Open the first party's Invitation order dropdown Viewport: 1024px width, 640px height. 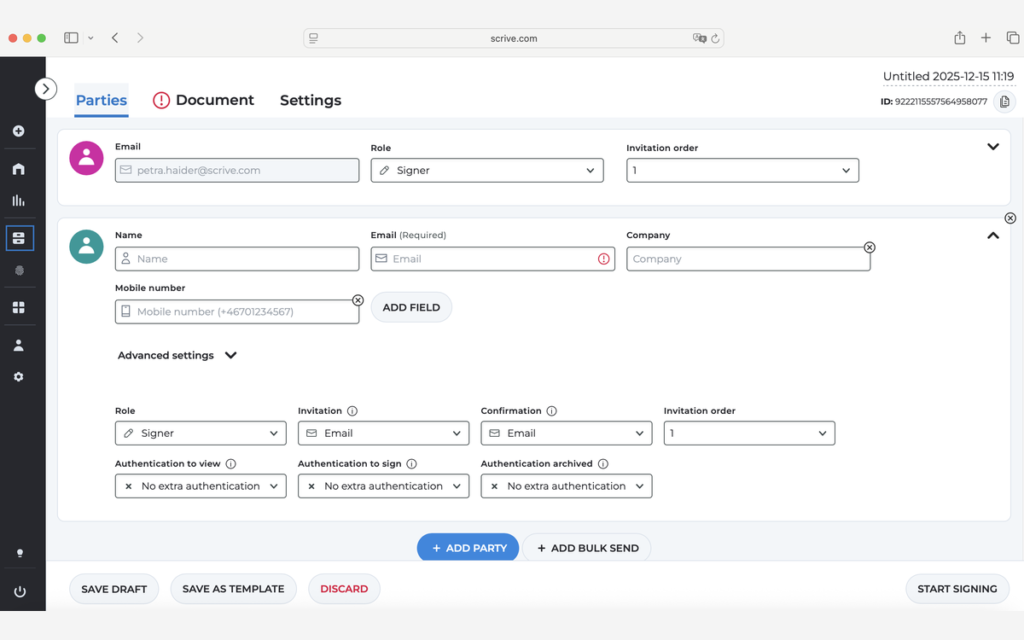click(x=743, y=170)
